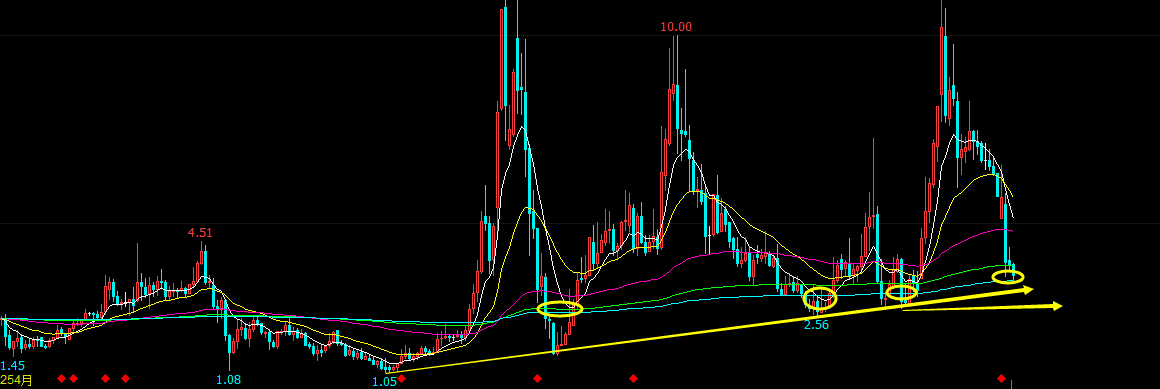Click the rightmost yellow ellipse annotation
Screen dimensions: 1160x389
click(1008, 277)
